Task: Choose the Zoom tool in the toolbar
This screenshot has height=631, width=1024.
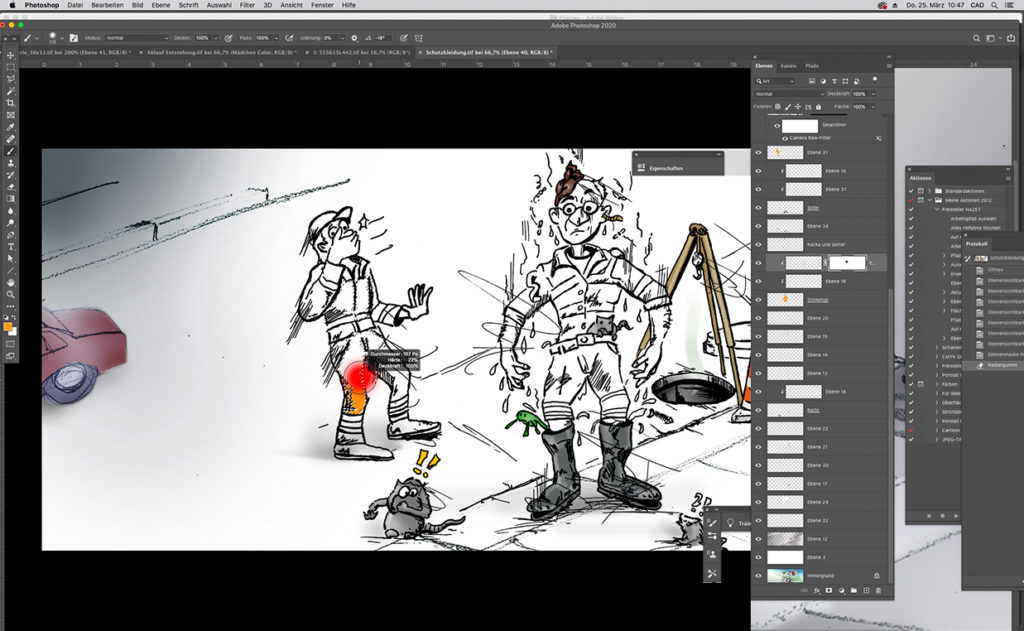Action: click(x=11, y=294)
